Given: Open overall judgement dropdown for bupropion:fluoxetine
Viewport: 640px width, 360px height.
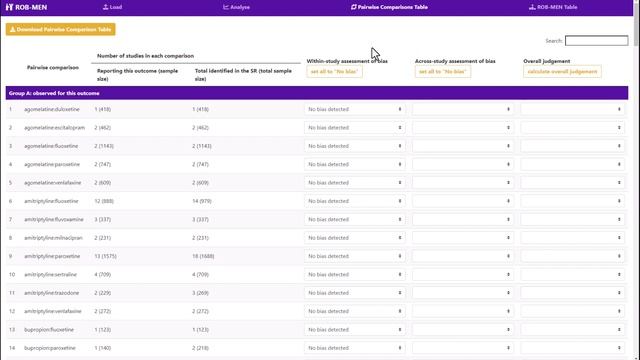Looking at the screenshot, I should point(573,330).
